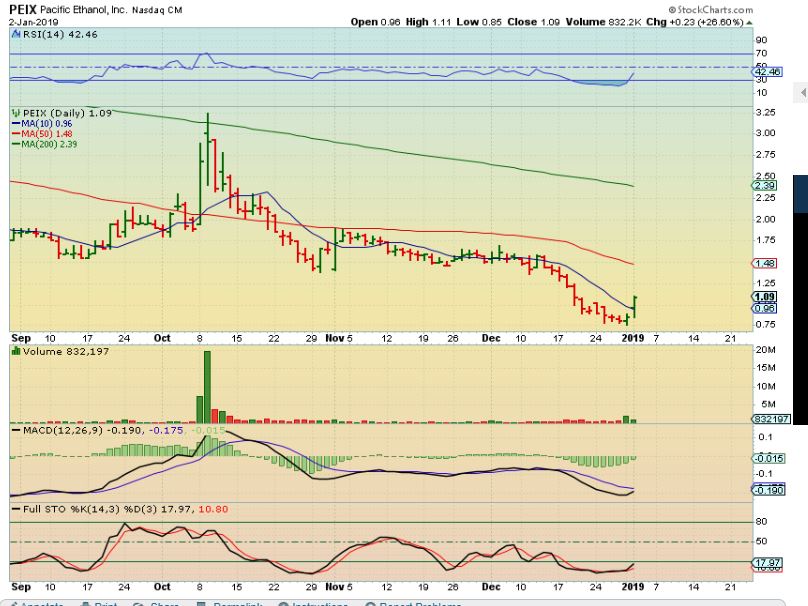Open the Print link in the bottom toolbar
The height and width of the screenshot is (606, 808).
click(100, 603)
